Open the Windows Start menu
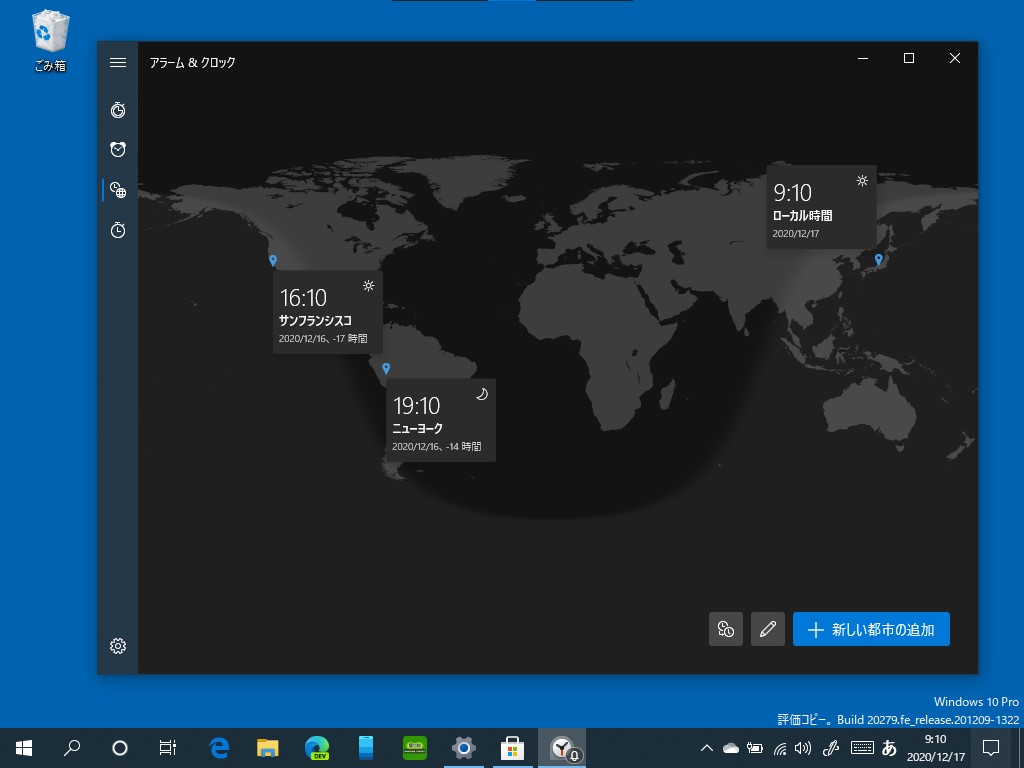Viewport: 1024px width, 768px height. [x=24, y=748]
